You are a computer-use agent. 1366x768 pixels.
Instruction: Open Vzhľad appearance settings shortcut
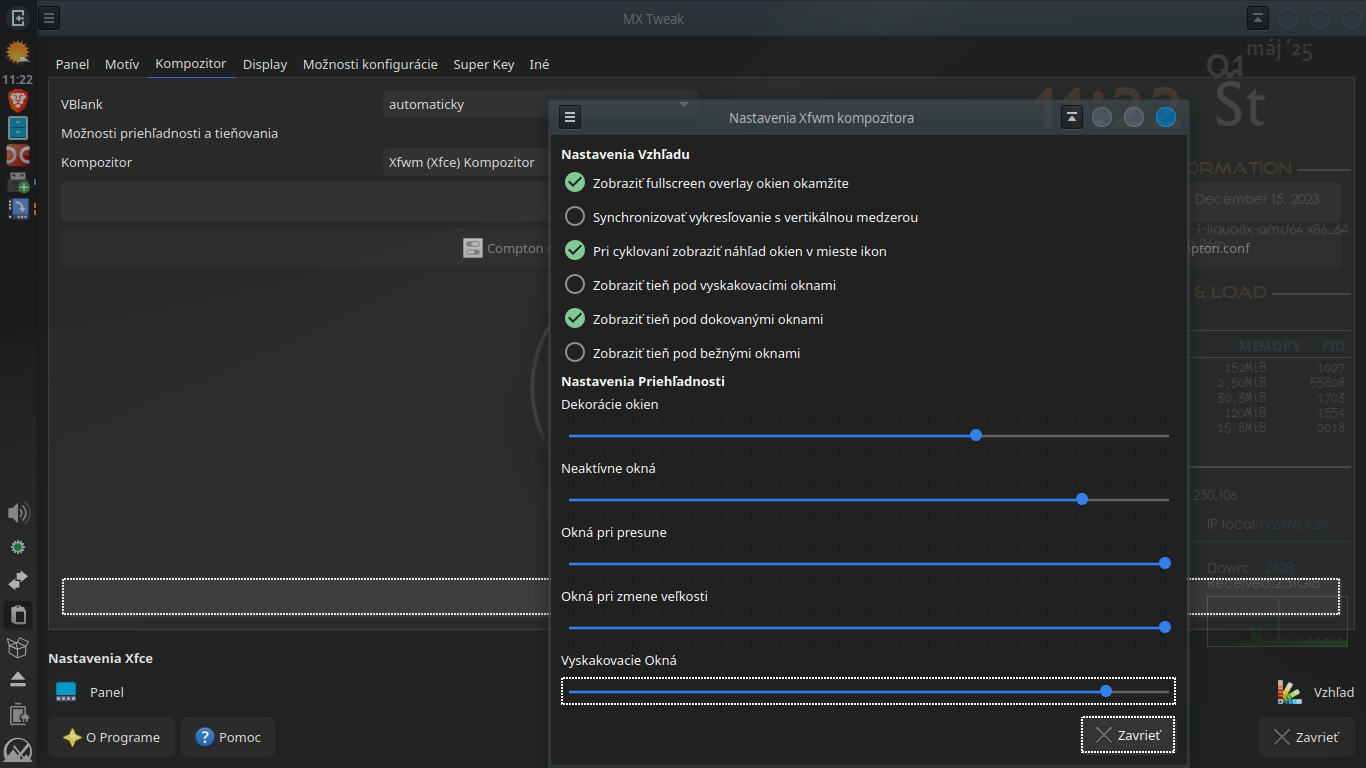[1316, 692]
